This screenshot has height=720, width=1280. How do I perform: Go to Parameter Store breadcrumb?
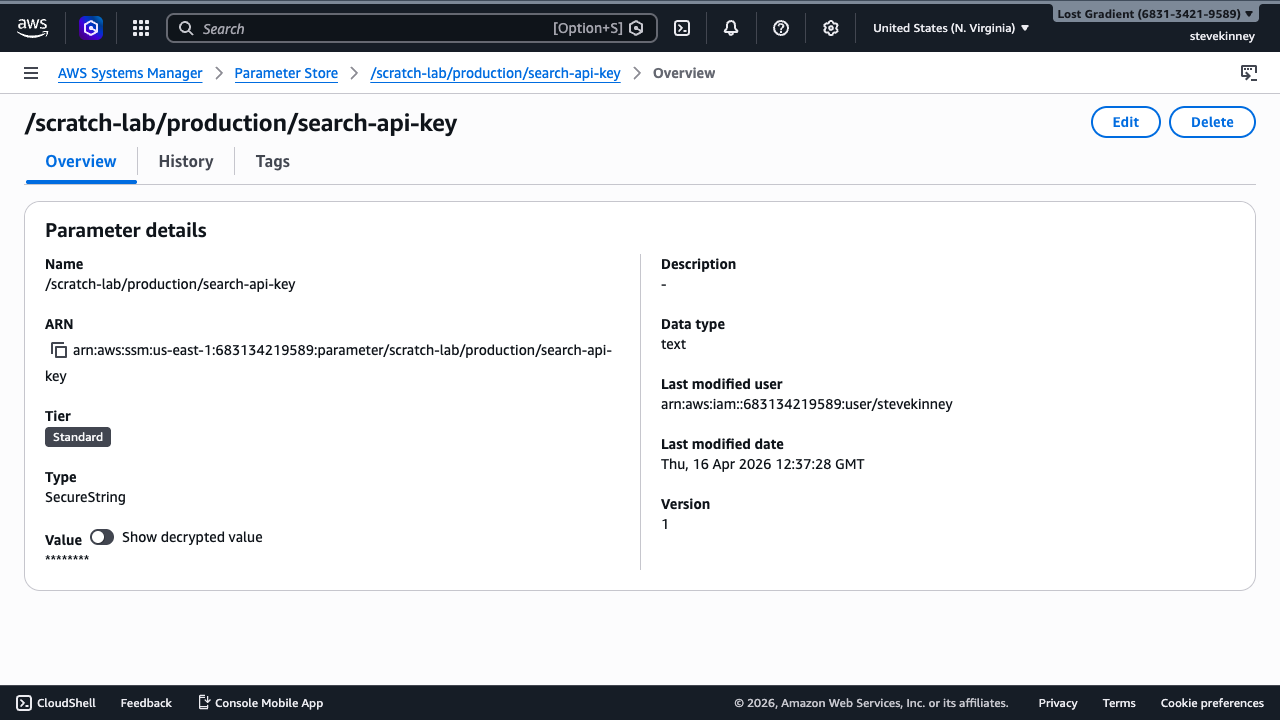click(286, 73)
